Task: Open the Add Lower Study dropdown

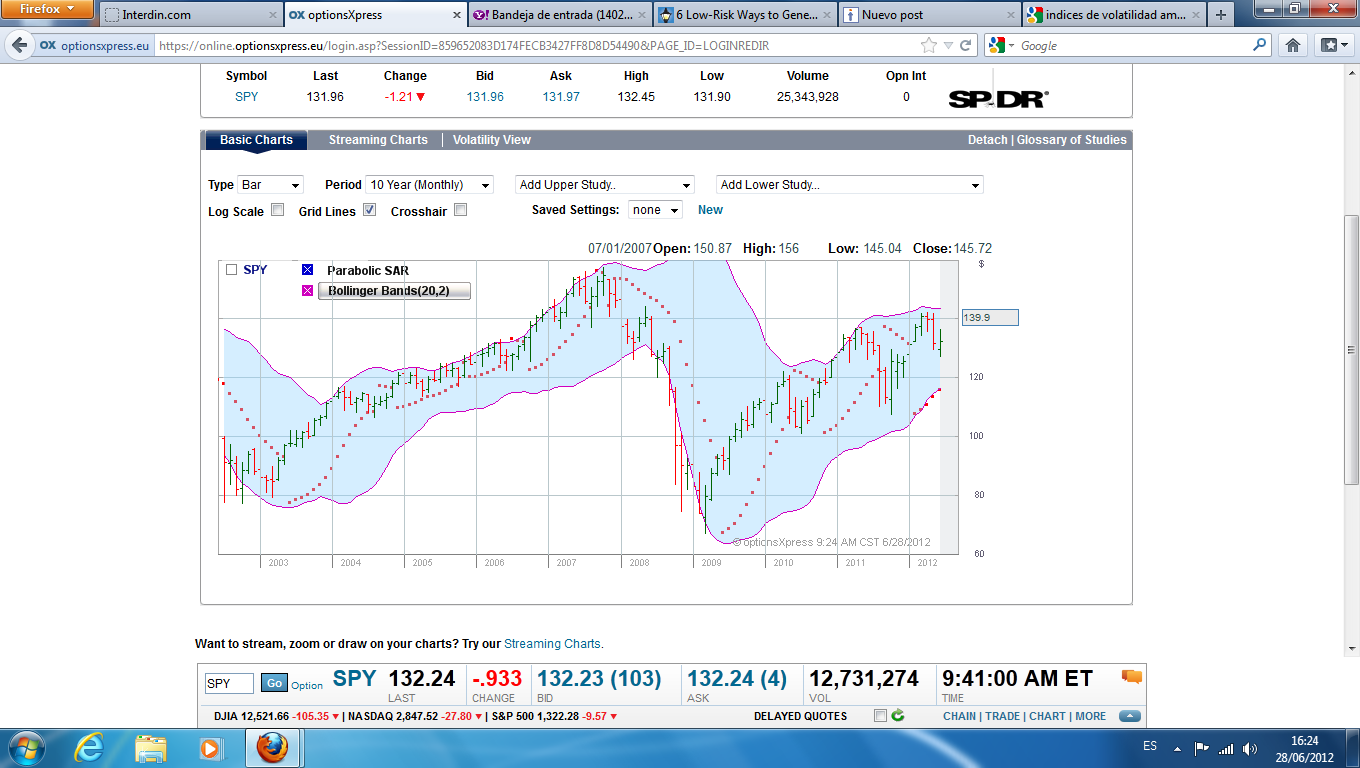Action: (850, 185)
